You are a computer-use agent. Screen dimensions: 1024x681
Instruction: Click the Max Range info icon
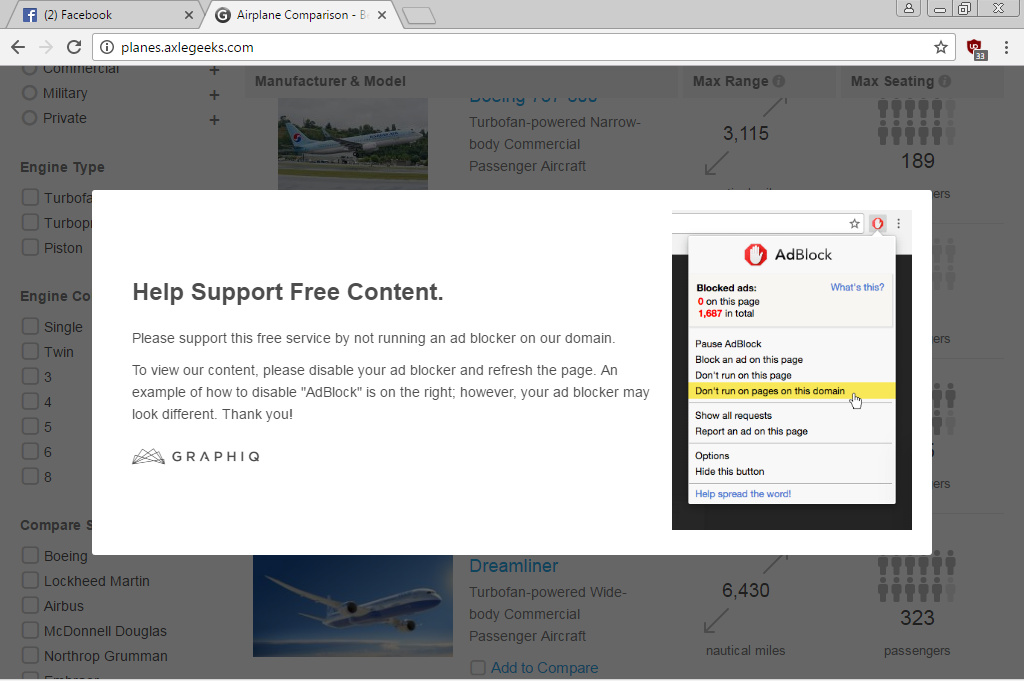coord(778,81)
